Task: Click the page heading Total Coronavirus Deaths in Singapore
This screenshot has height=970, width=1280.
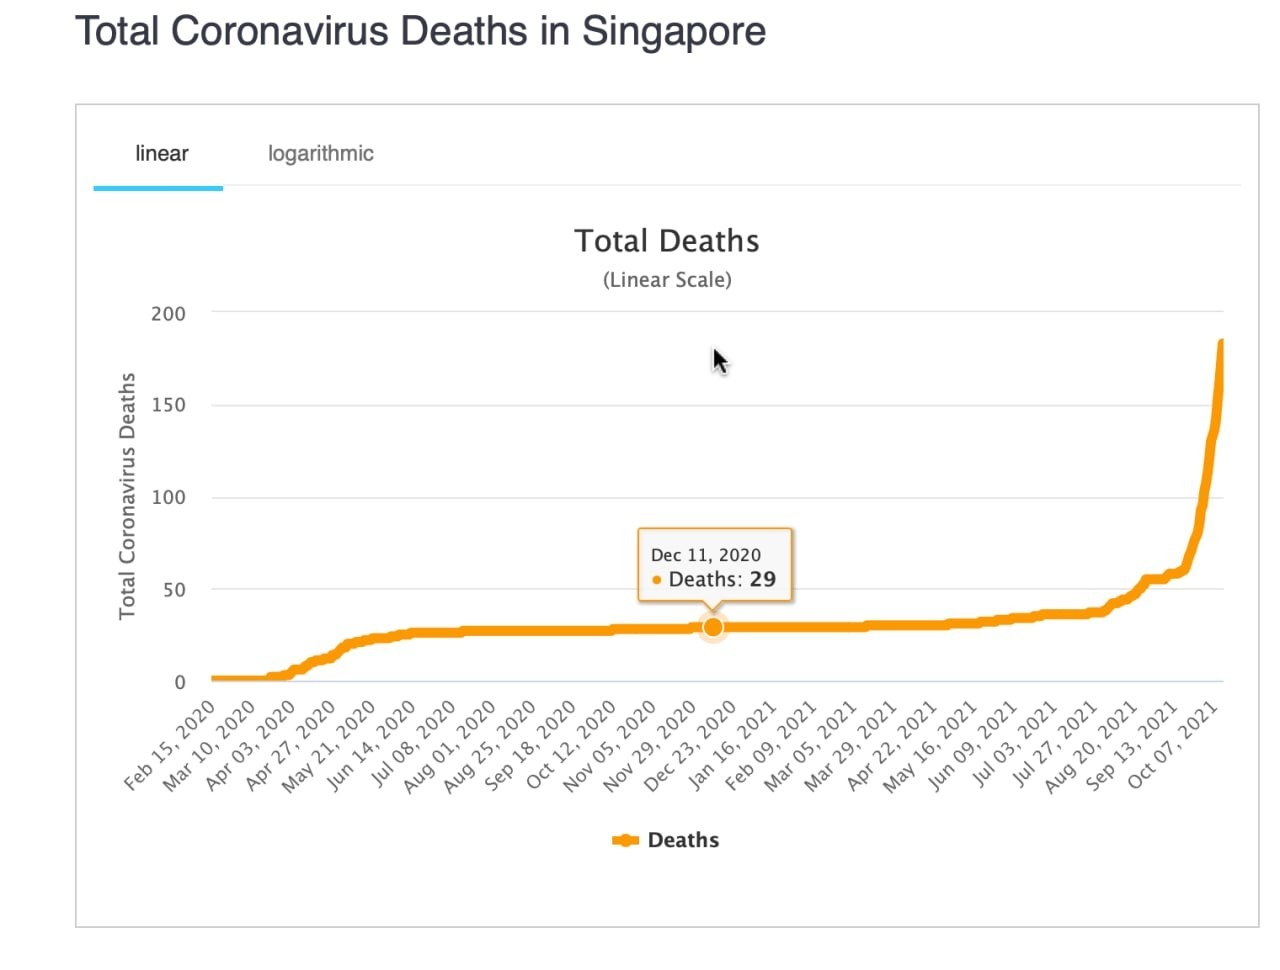Action: pos(421,31)
